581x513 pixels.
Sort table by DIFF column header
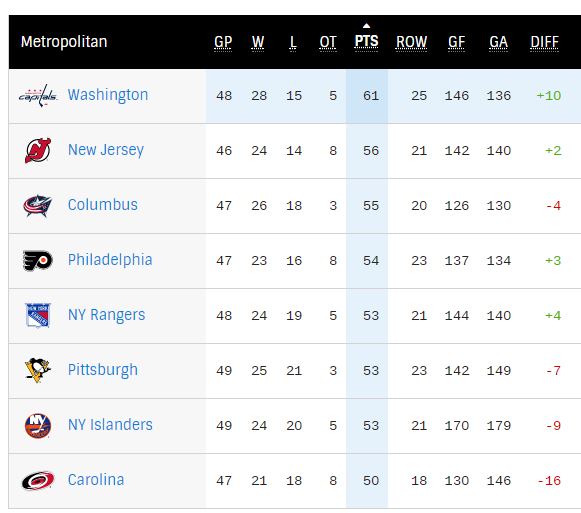click(544, 42)
